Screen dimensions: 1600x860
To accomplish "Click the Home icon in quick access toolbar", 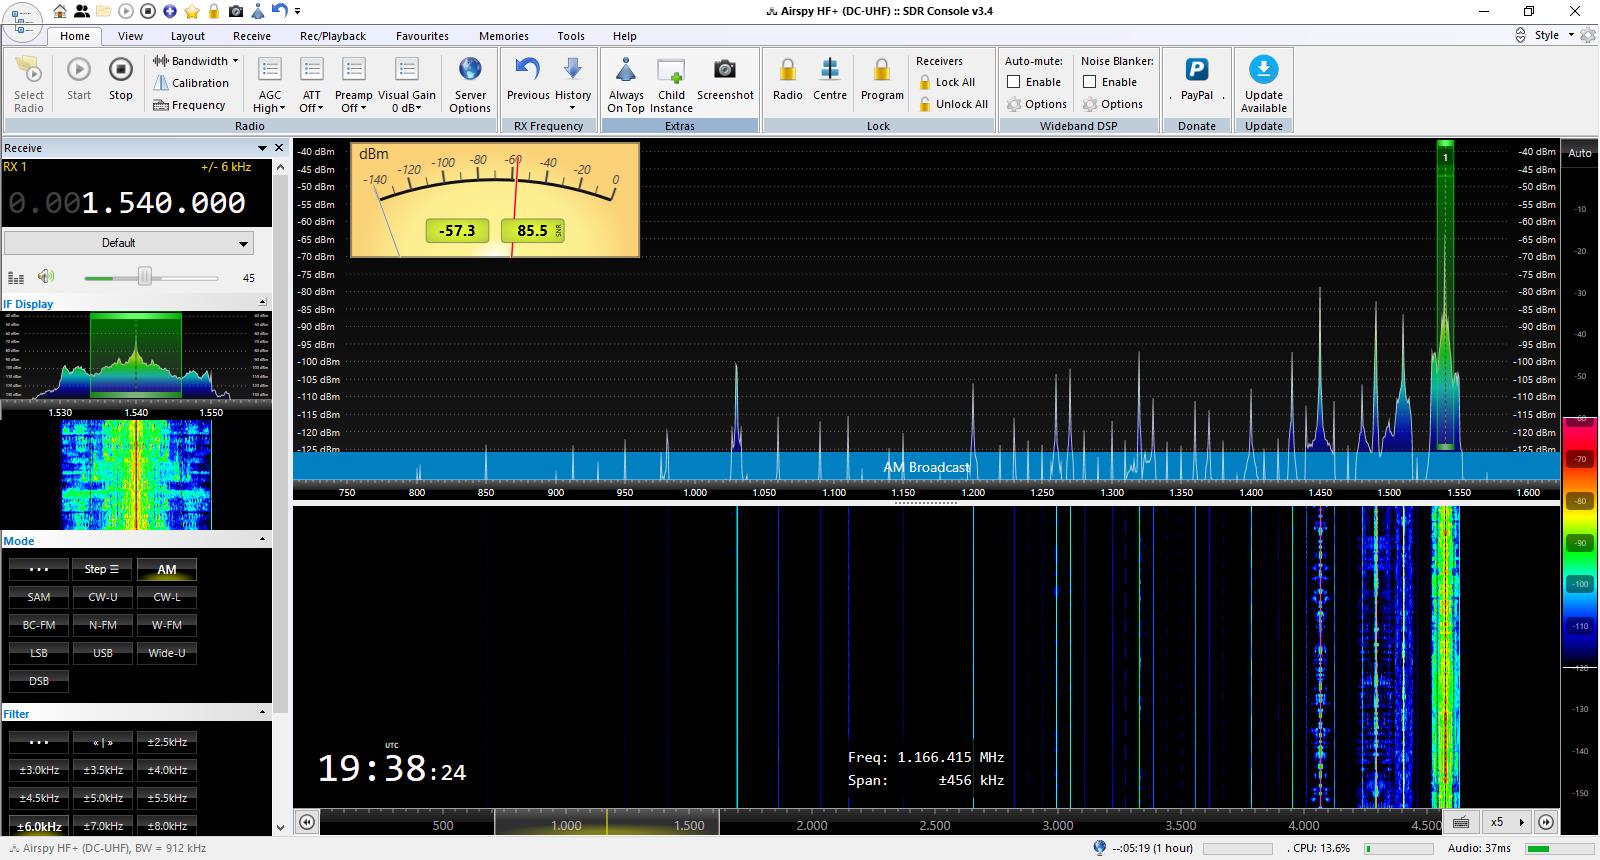I will click(61, 11).
